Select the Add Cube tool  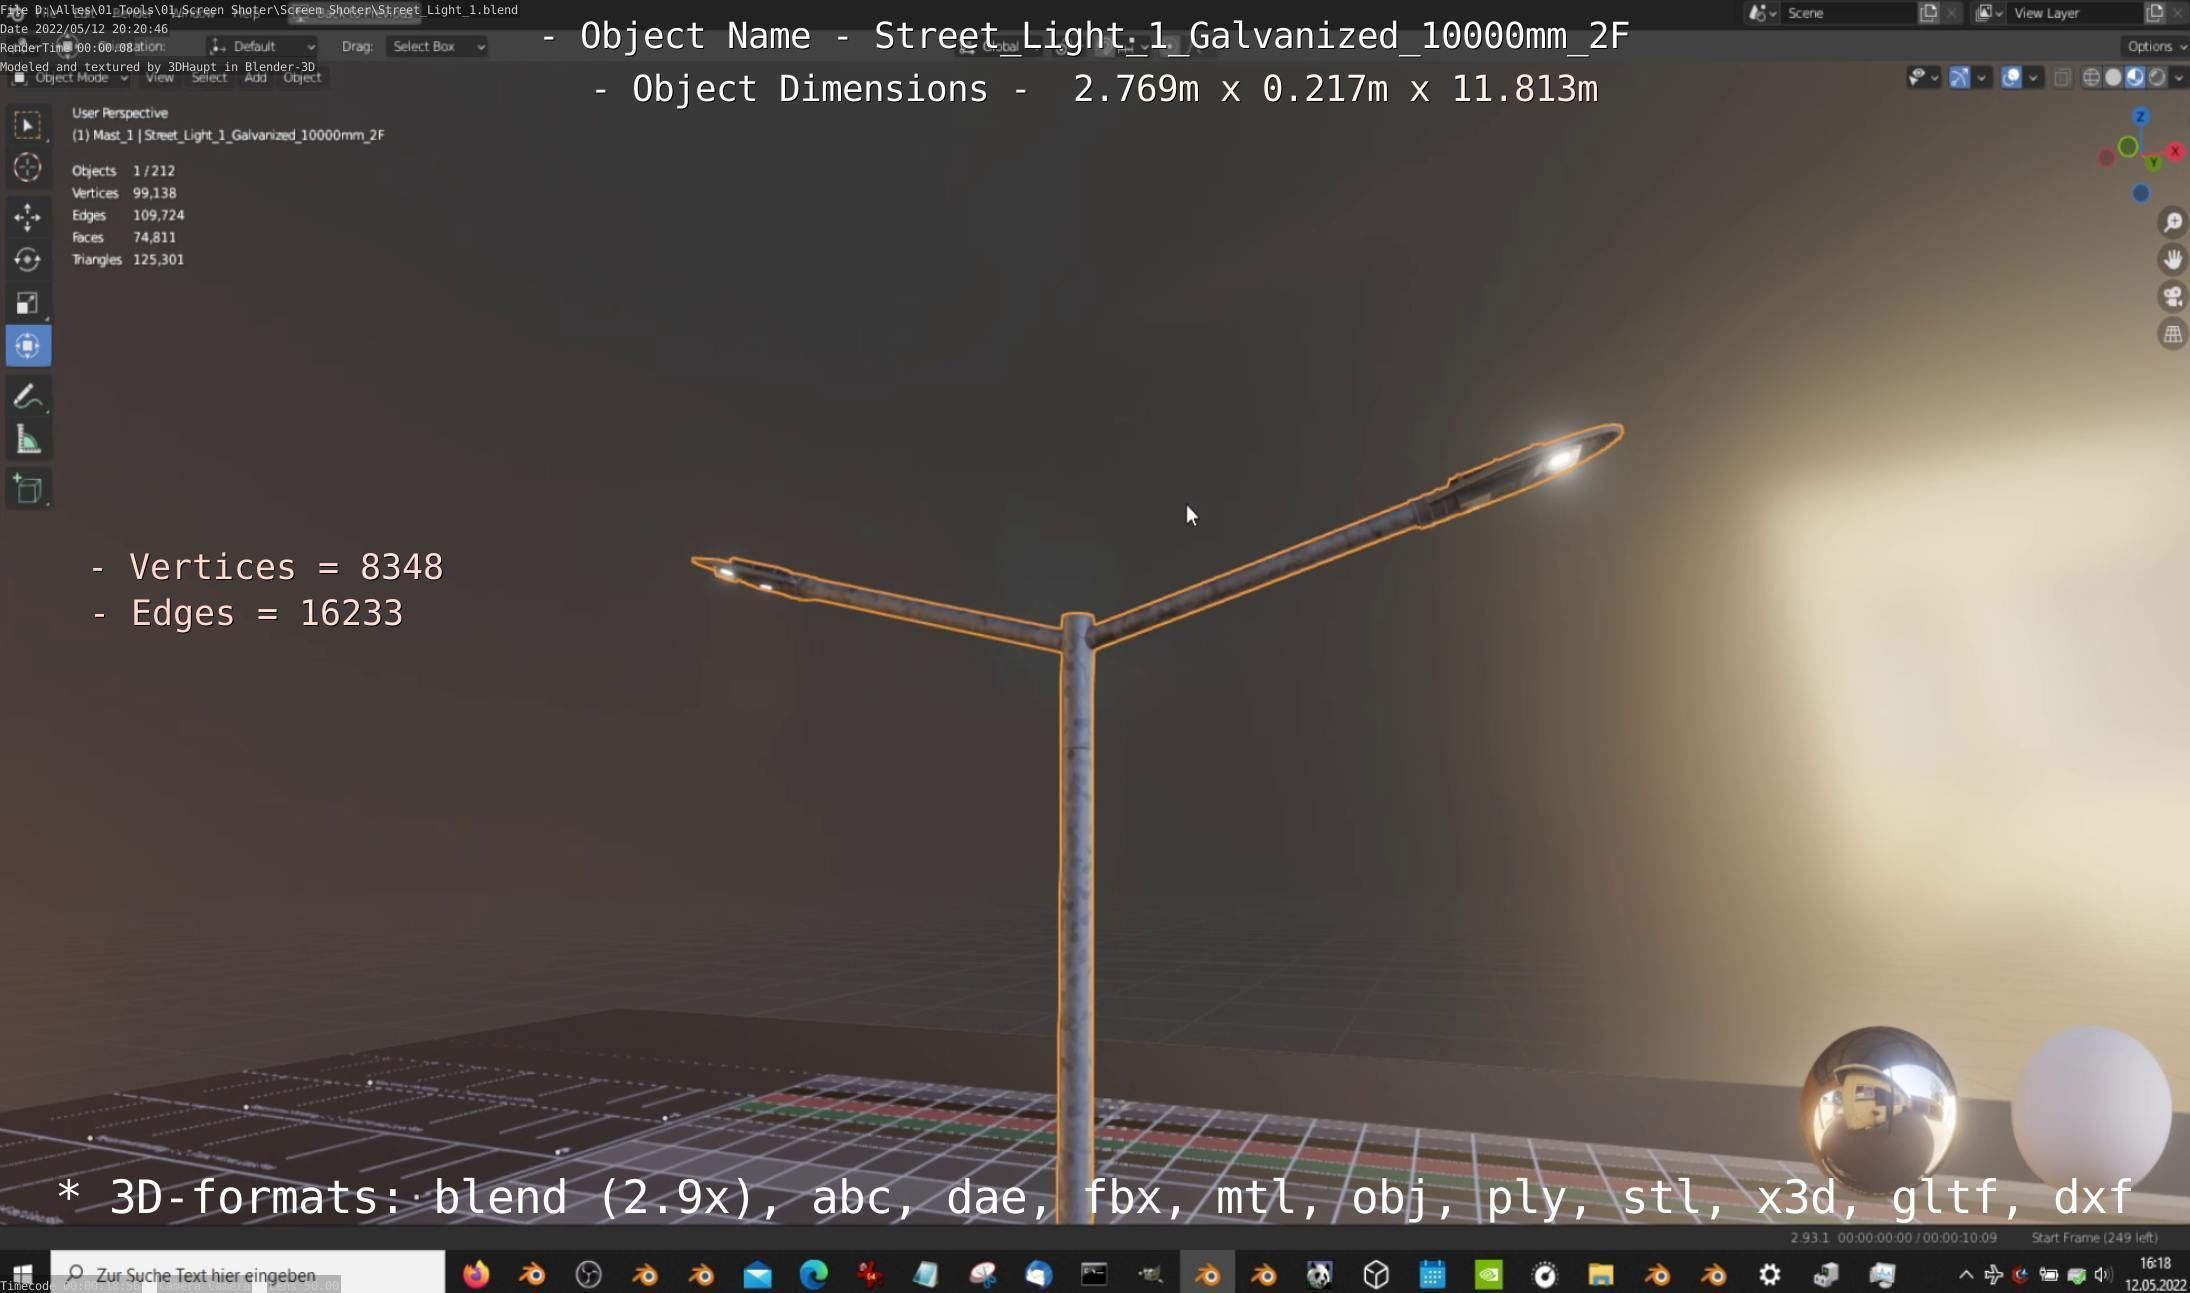click(x=27, y=489)
